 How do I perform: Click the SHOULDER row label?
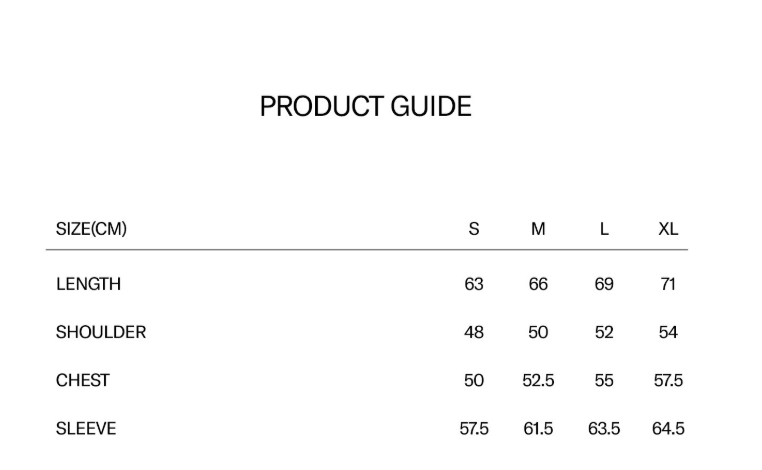pyautogui.click(x=101, y=332)
